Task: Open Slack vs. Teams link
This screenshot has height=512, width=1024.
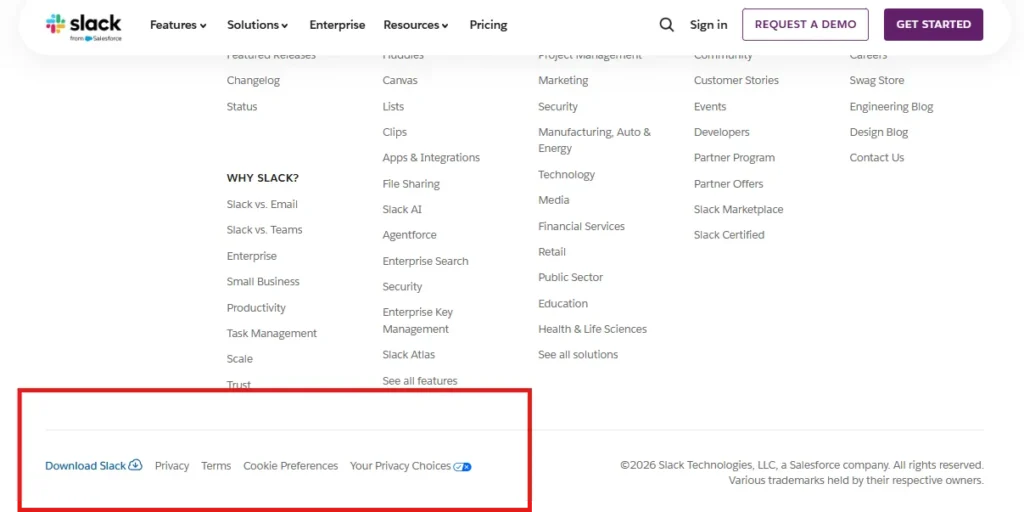Action: point(264,230)
